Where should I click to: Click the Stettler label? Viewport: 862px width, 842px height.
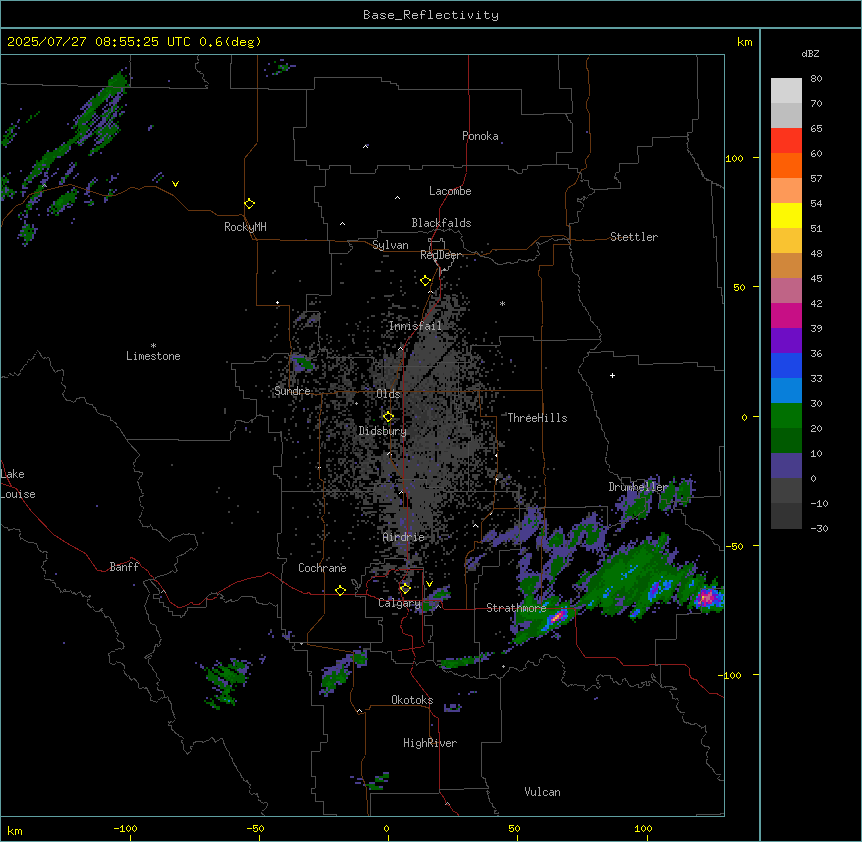point(634,237)
